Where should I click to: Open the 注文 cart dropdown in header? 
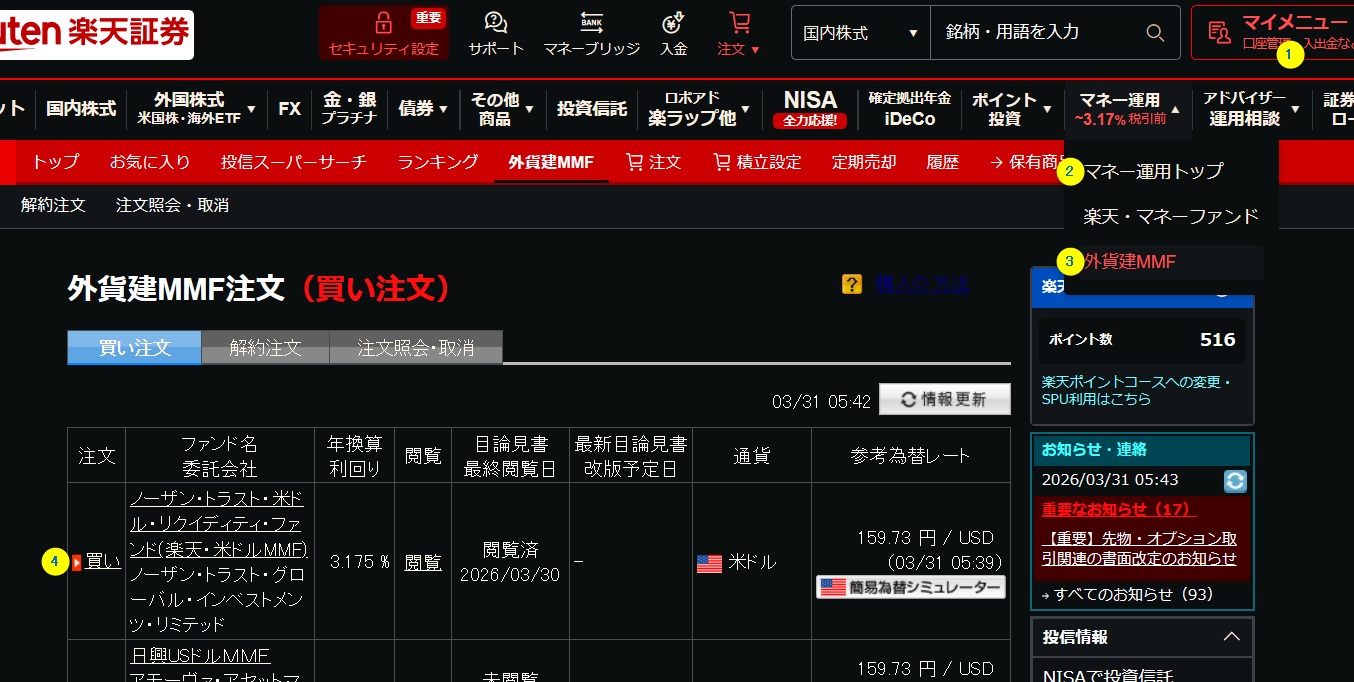point(739,33)
